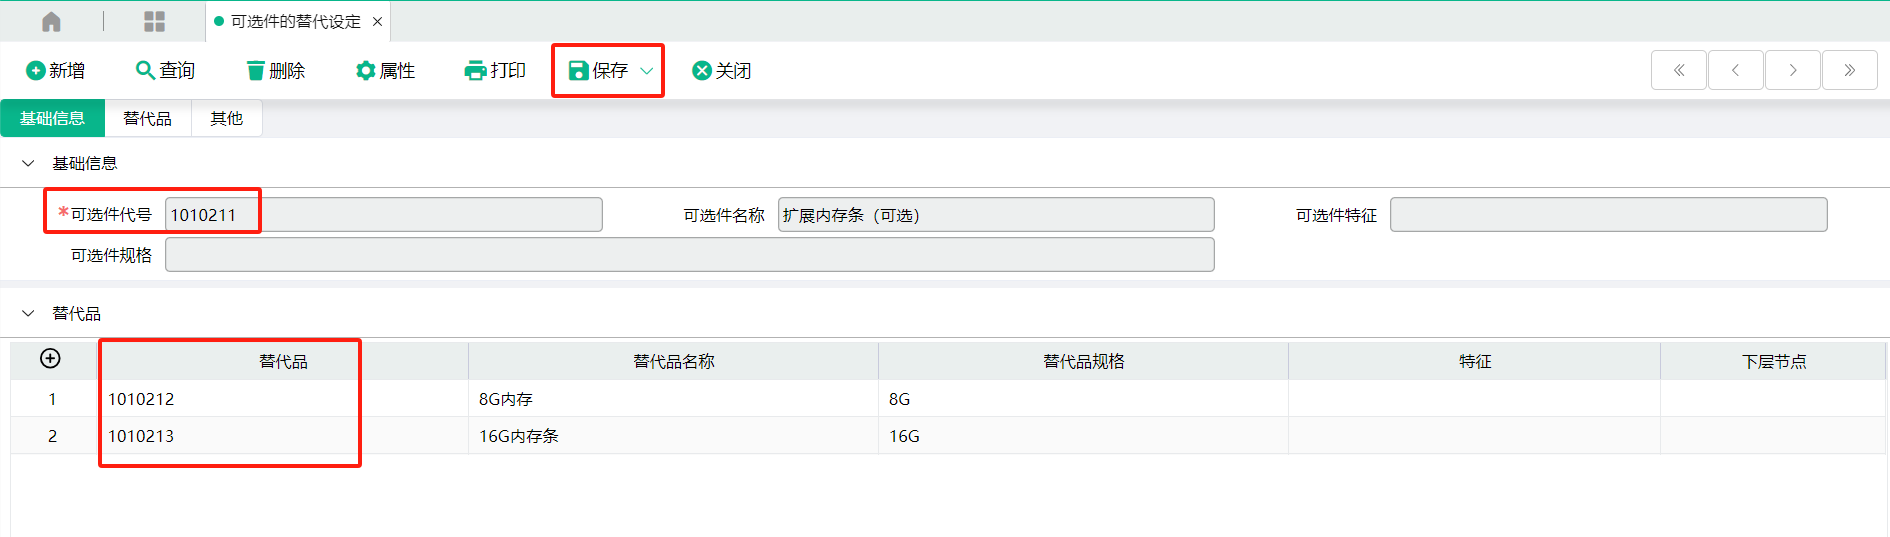Click the 删除 trash icon
This screenshot has height=537, width=1890.
pyautogui.click(x=256, y=70)
